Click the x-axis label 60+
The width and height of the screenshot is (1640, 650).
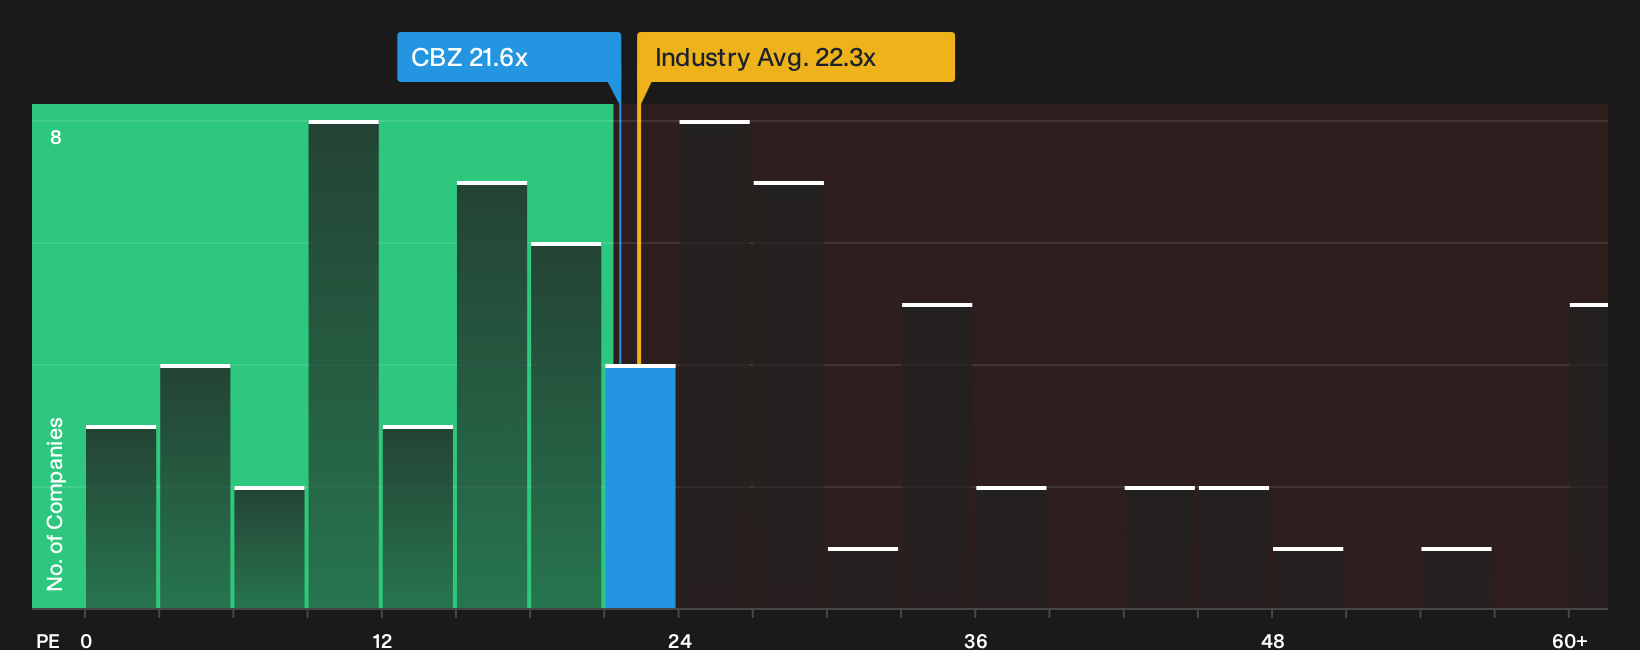1569,640
